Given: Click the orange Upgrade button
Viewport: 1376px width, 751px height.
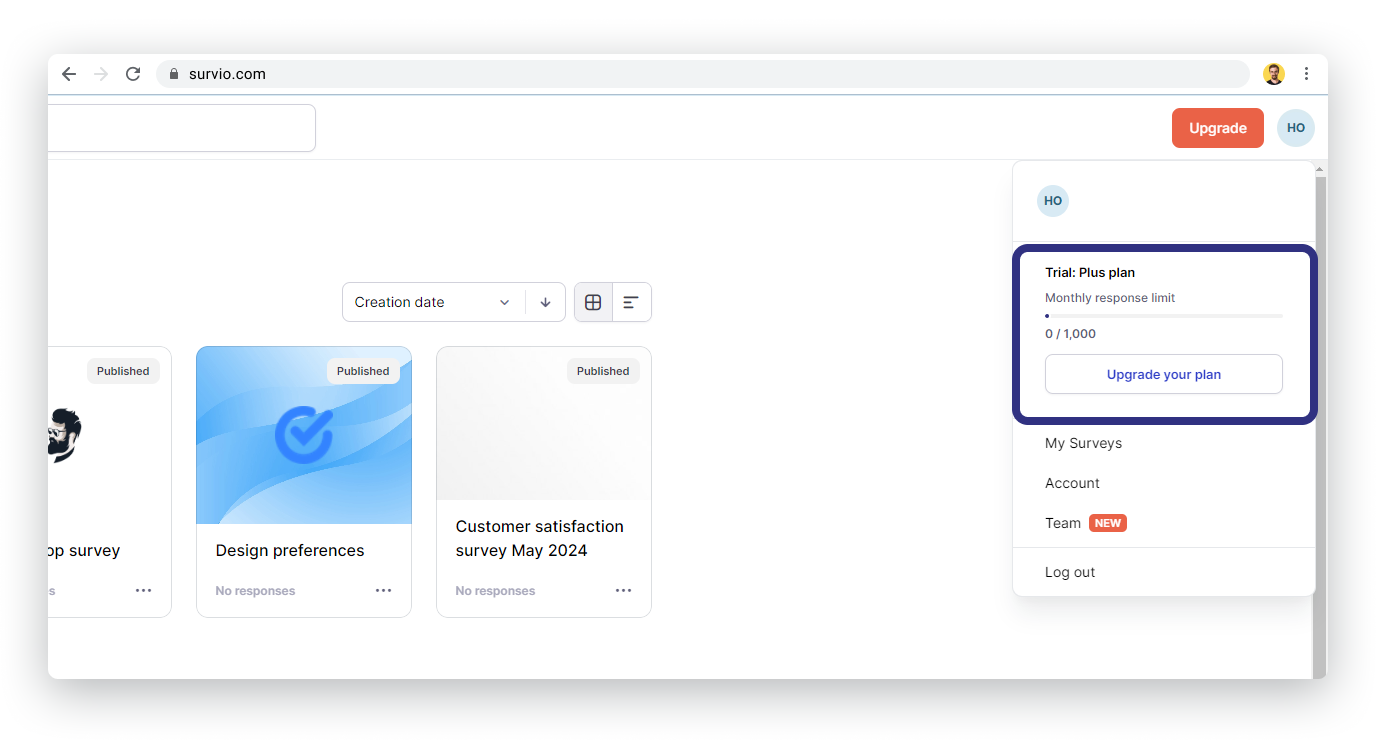Looking at the screenshot, I should click(x=1218, y=128).
